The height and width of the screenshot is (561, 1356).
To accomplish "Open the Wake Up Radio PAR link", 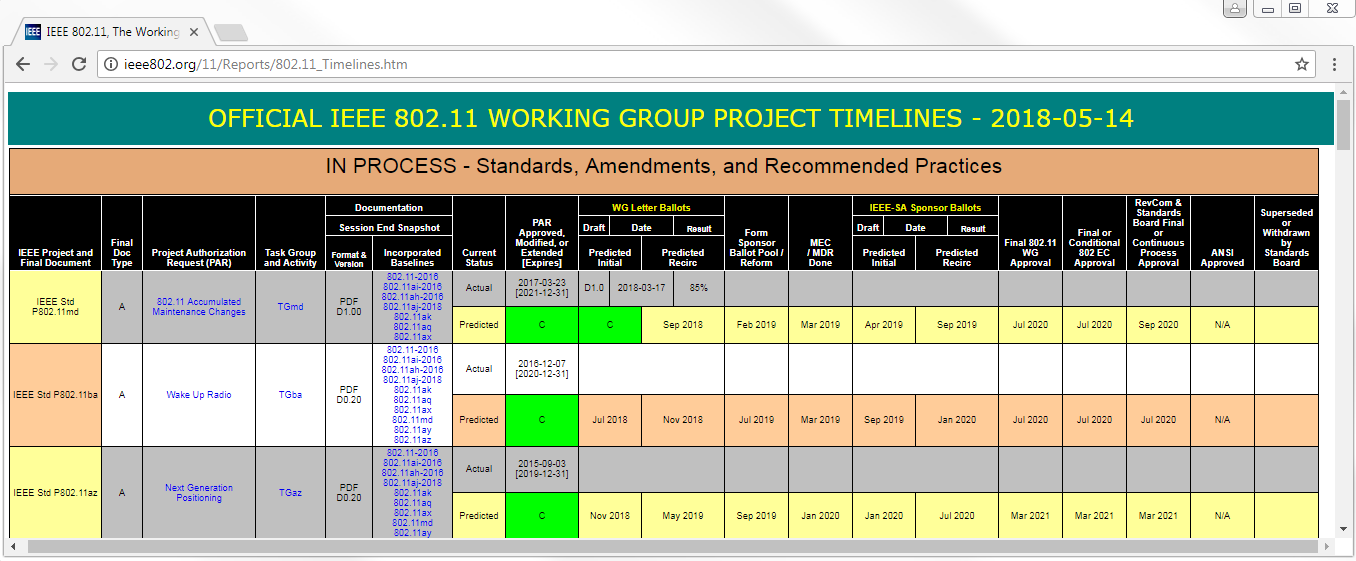I will [199, 395].
